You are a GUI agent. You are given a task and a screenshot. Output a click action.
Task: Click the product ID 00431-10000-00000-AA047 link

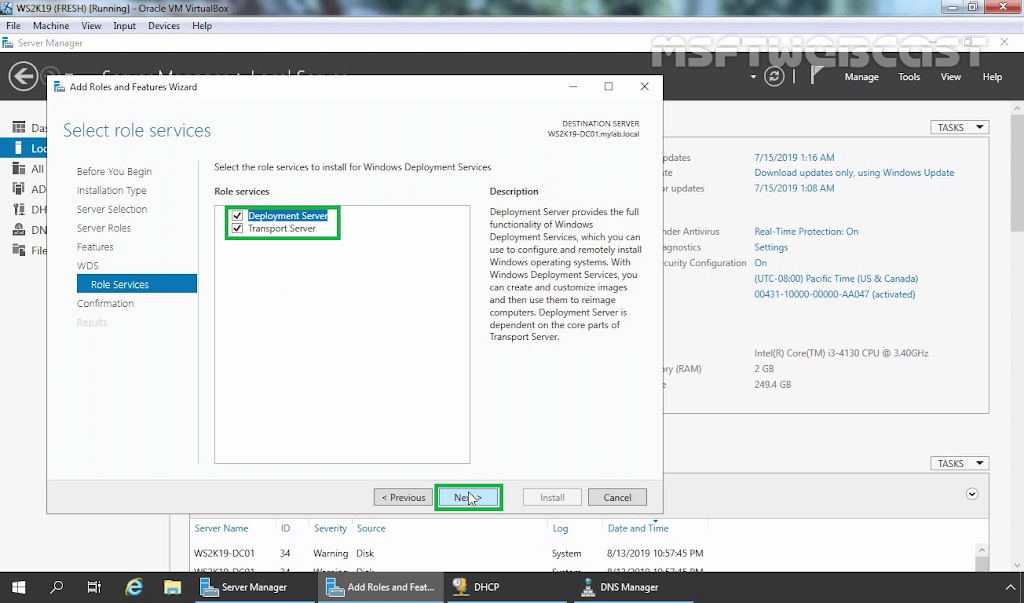(x=835, y=294)
